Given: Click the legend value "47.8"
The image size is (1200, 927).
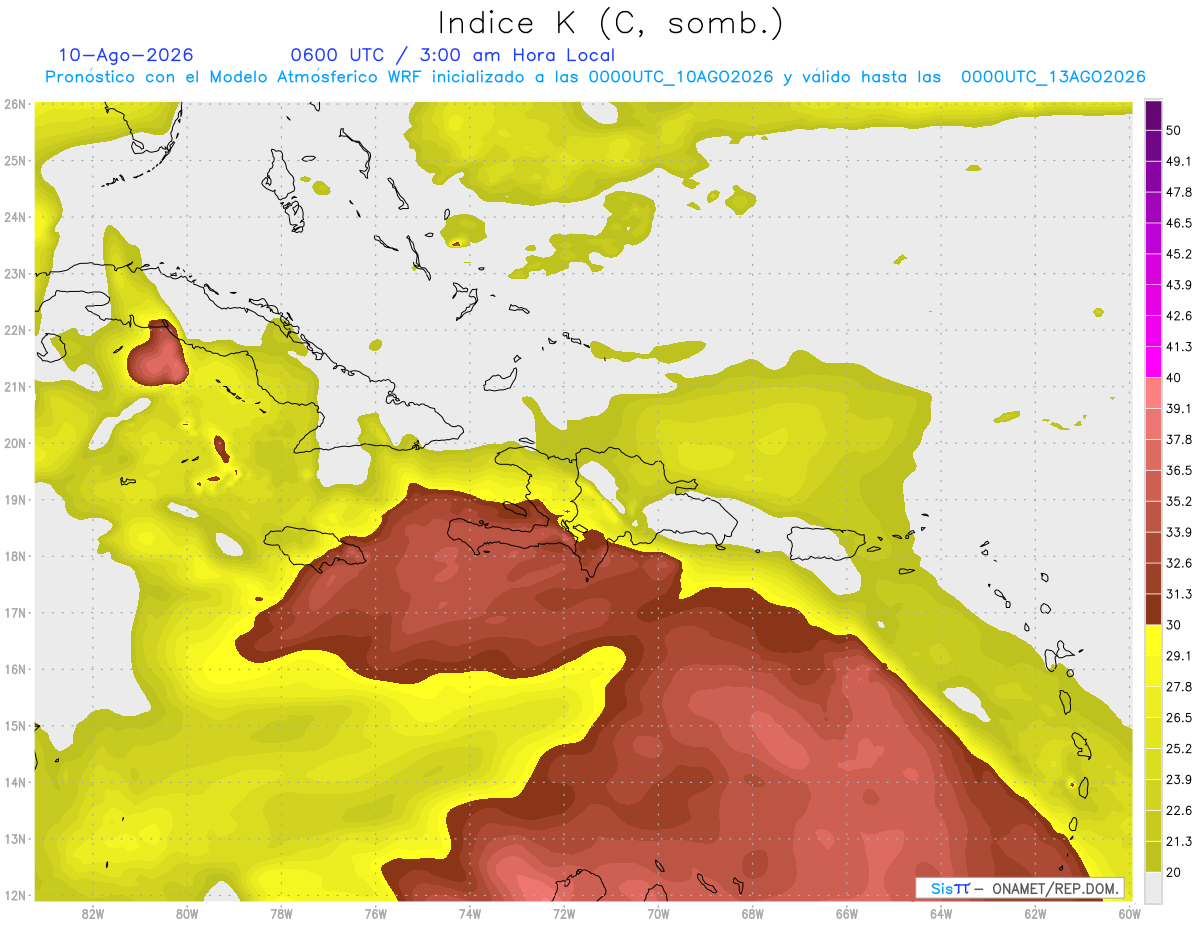Looking at the screenshot, I should [x=1180, y=192].
